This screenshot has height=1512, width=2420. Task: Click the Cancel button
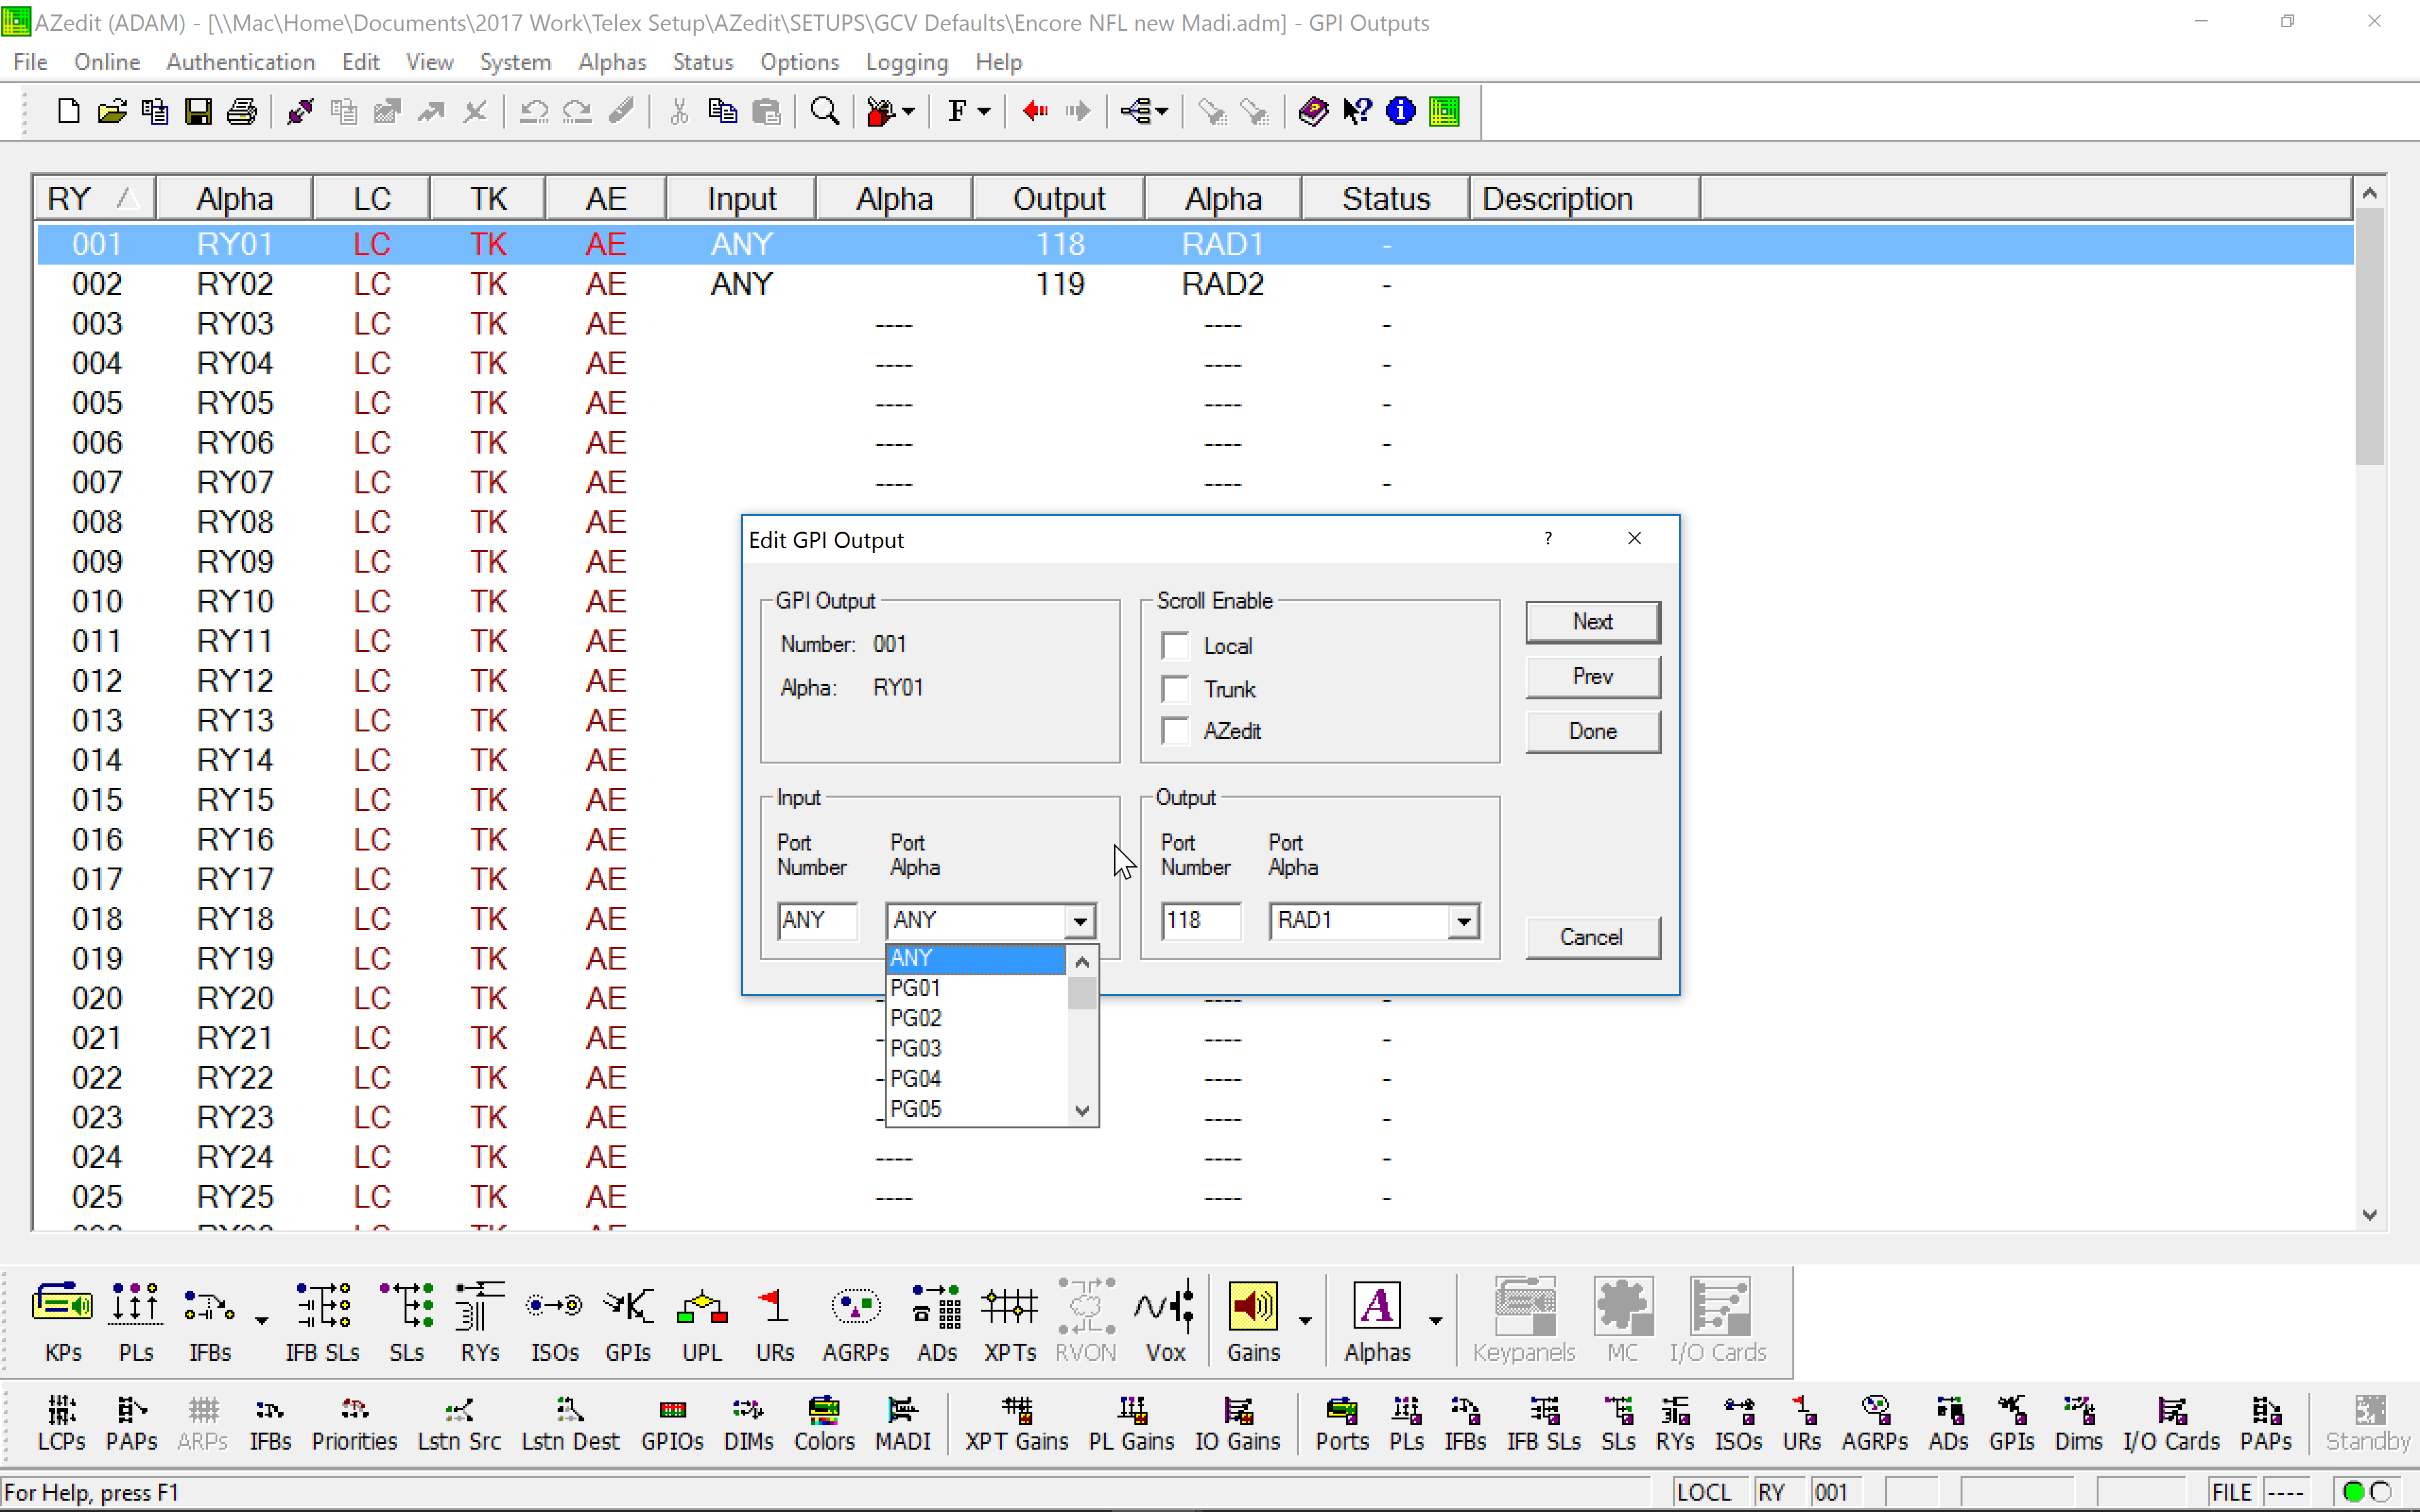click(x=1592, y=938)
